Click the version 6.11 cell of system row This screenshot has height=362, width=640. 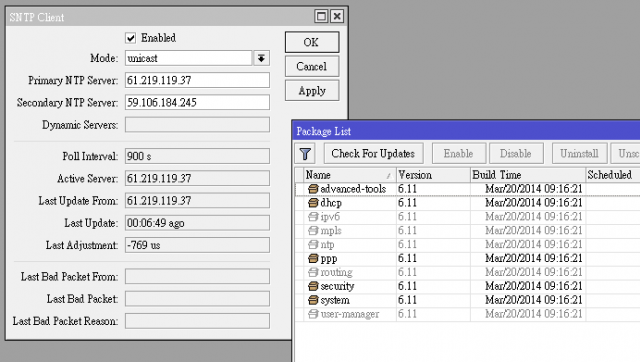(x=433, y=300)
